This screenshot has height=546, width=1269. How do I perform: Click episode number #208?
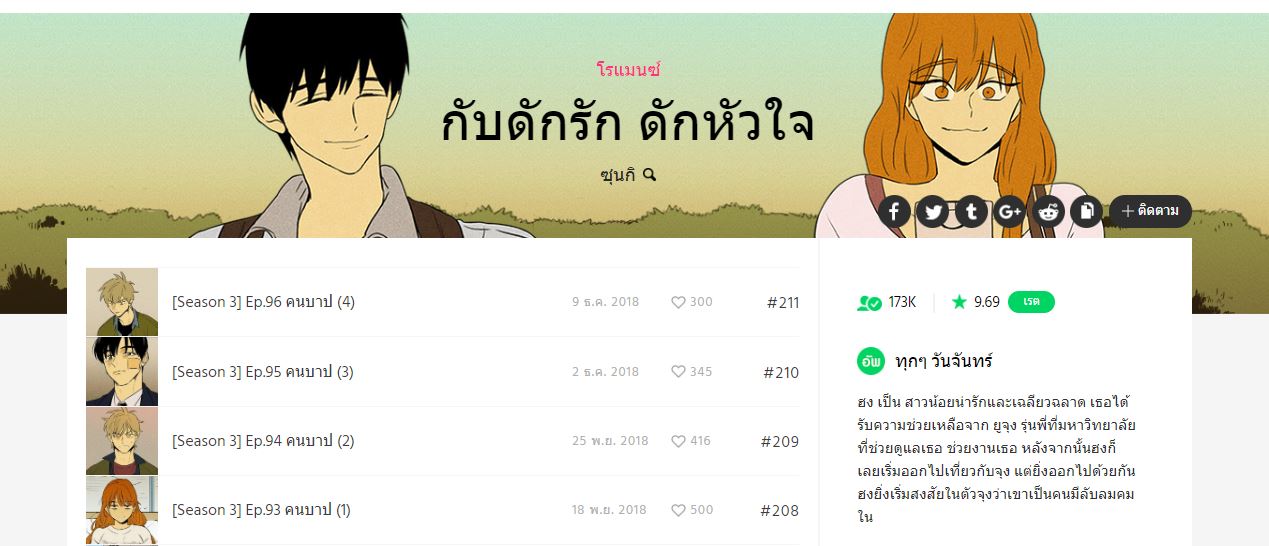click(779, 510)
